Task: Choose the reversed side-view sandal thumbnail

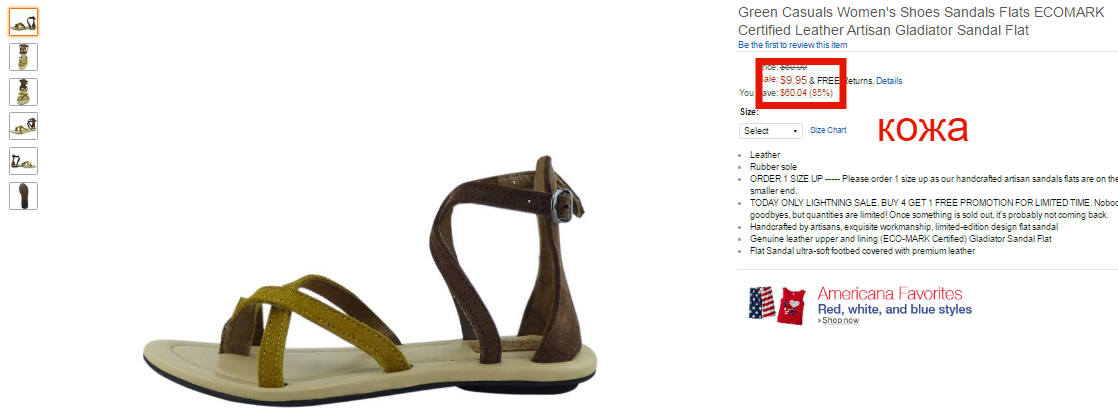Action: 24,161
